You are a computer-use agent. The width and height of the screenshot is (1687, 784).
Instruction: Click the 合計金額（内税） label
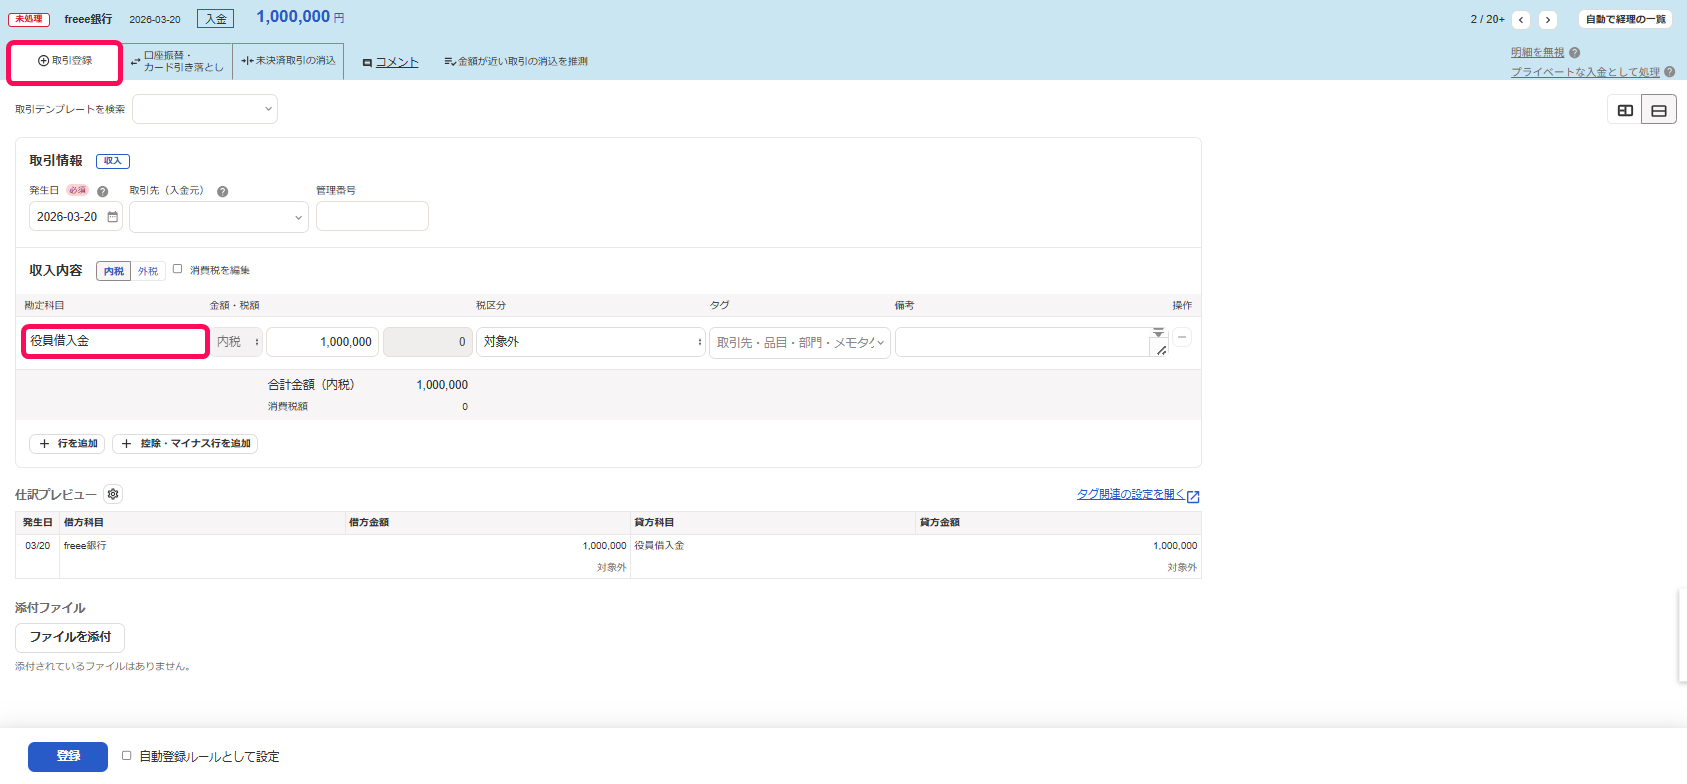[311, 385]
